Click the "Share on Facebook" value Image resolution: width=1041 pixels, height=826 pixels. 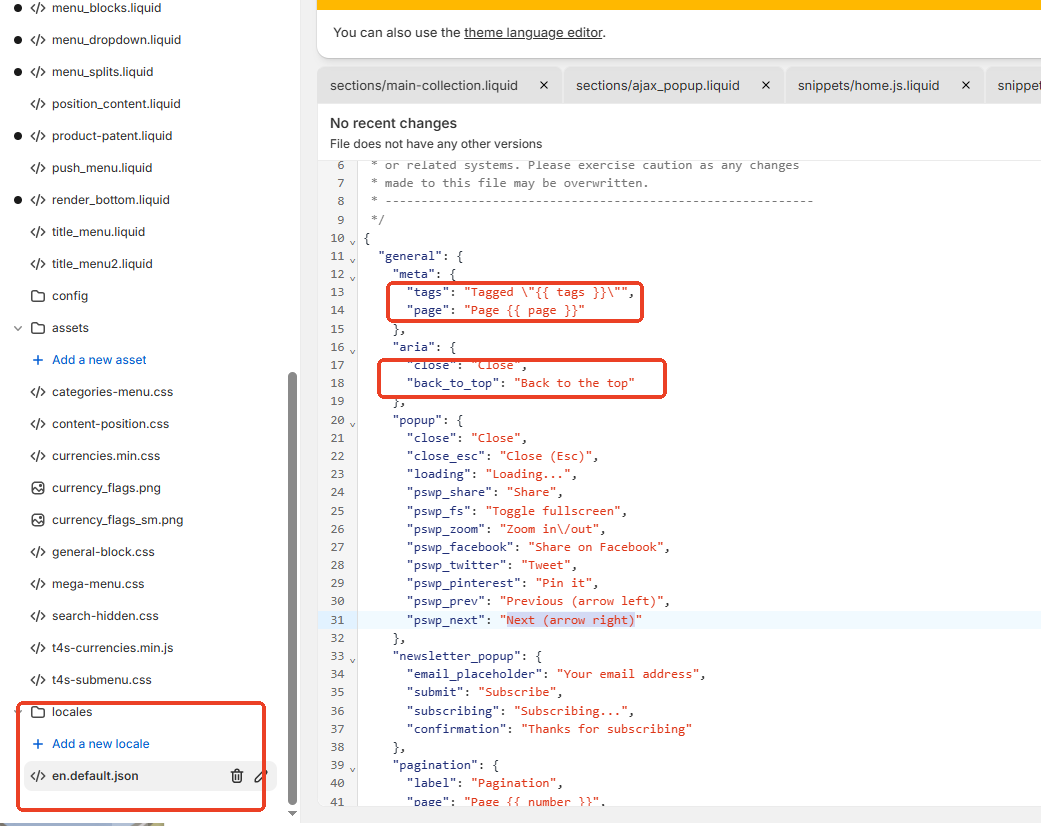(x=596, y=547)
